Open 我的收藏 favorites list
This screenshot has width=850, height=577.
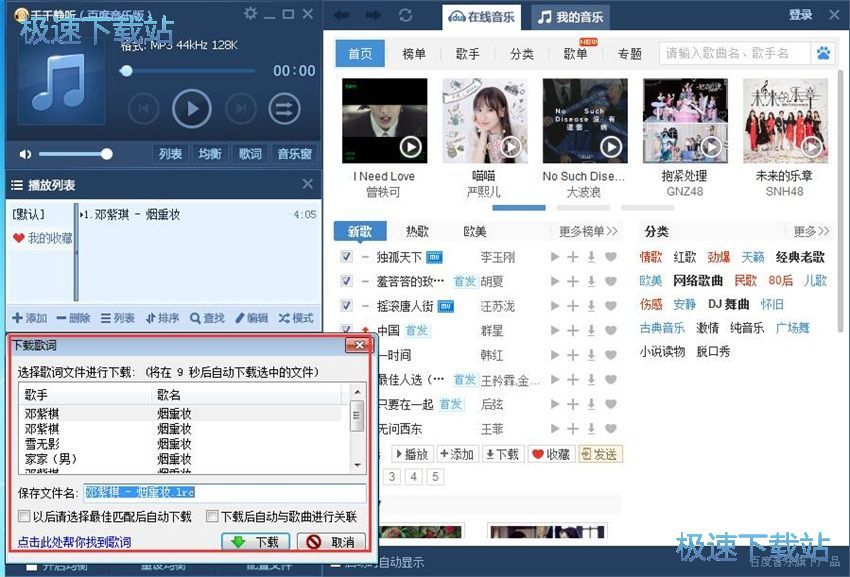42,238
